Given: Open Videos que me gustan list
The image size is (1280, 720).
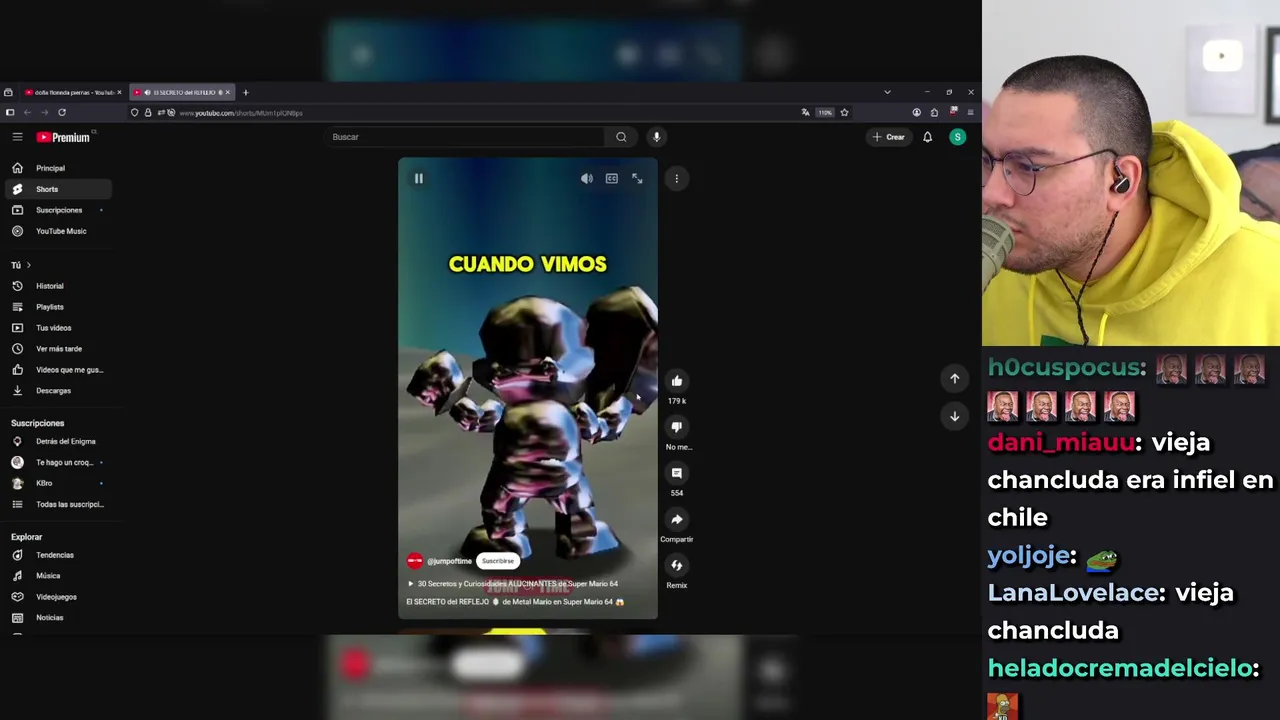Looking at the screenshot, I should [x=56, y=370].
